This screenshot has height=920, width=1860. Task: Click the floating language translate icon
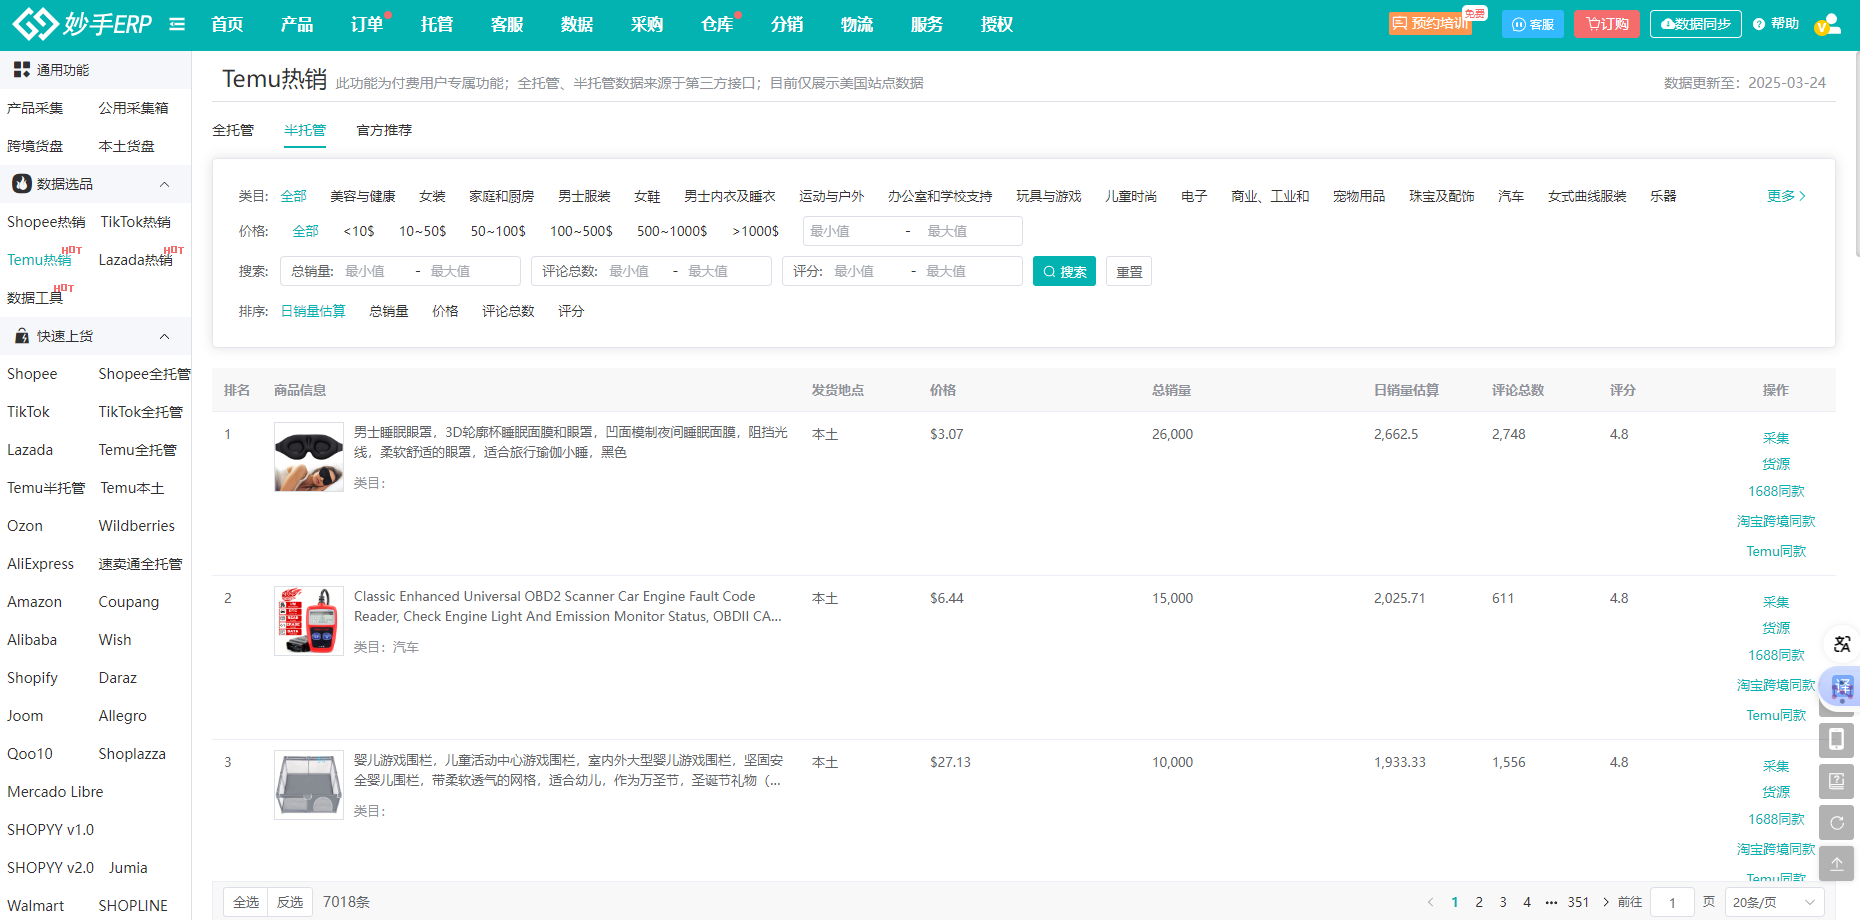(x=1841, y=644)
